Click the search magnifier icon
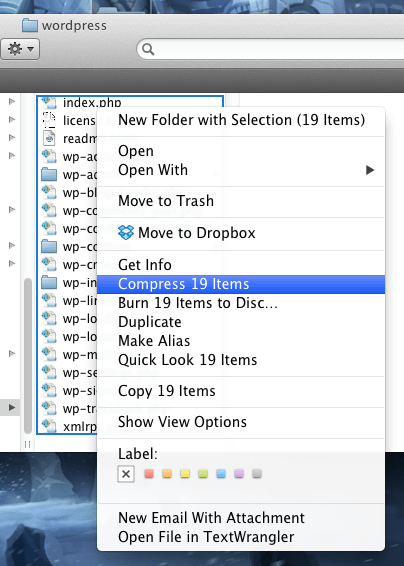The width and height of the screenshot is (404, 566). (x=148, y=49)
